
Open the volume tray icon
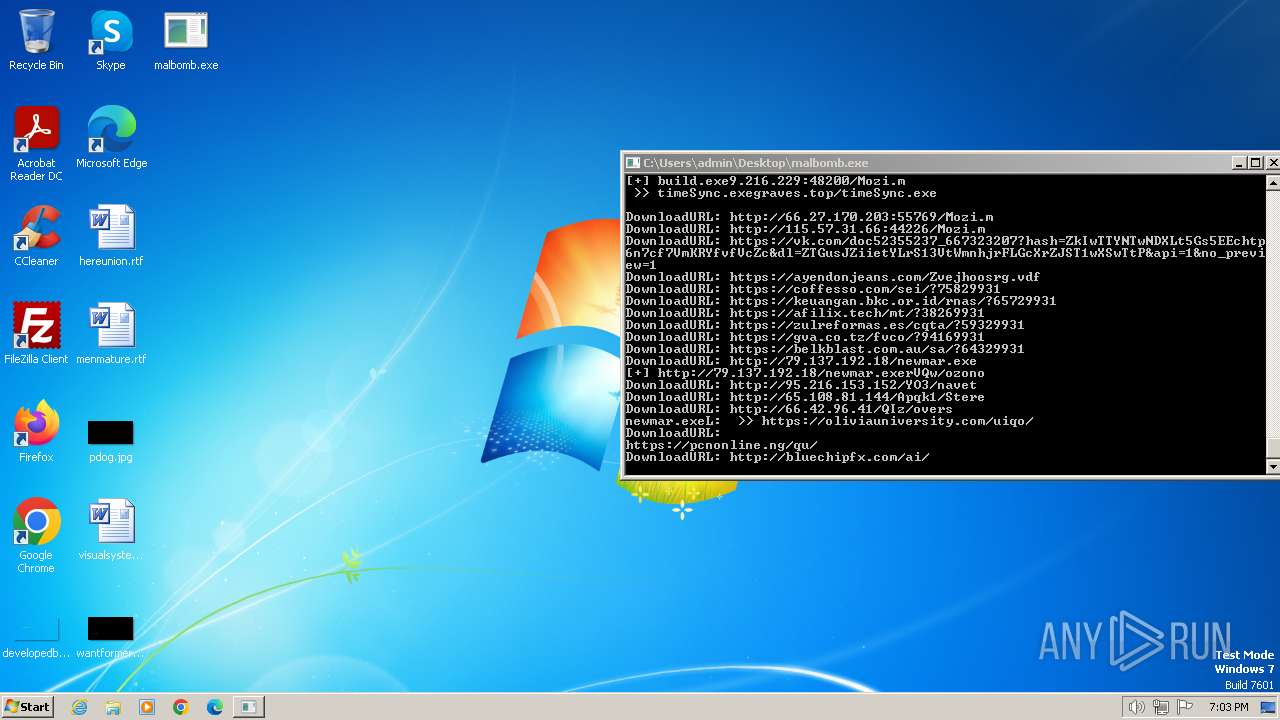(x=1136, y=707)
